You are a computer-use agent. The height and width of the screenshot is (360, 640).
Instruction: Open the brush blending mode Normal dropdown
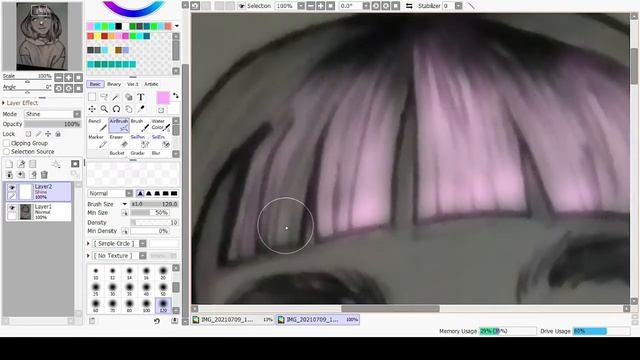point(110,193)
